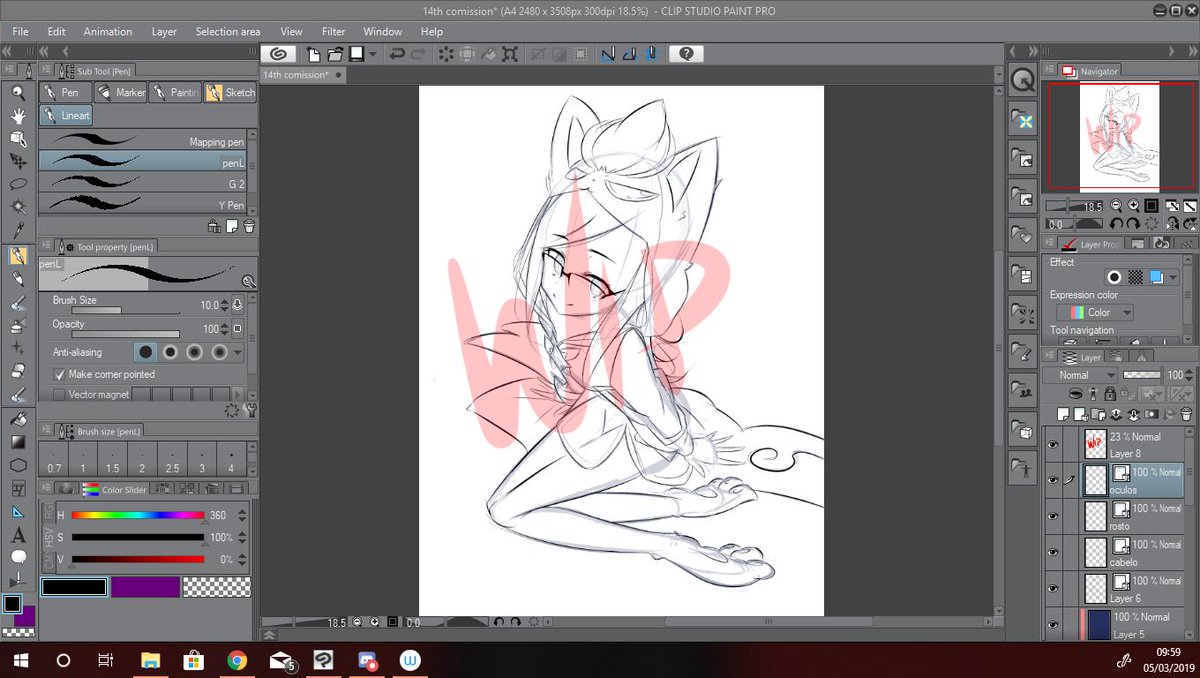
Task: Select the Gradient tool
Action: tap(18, 442)
